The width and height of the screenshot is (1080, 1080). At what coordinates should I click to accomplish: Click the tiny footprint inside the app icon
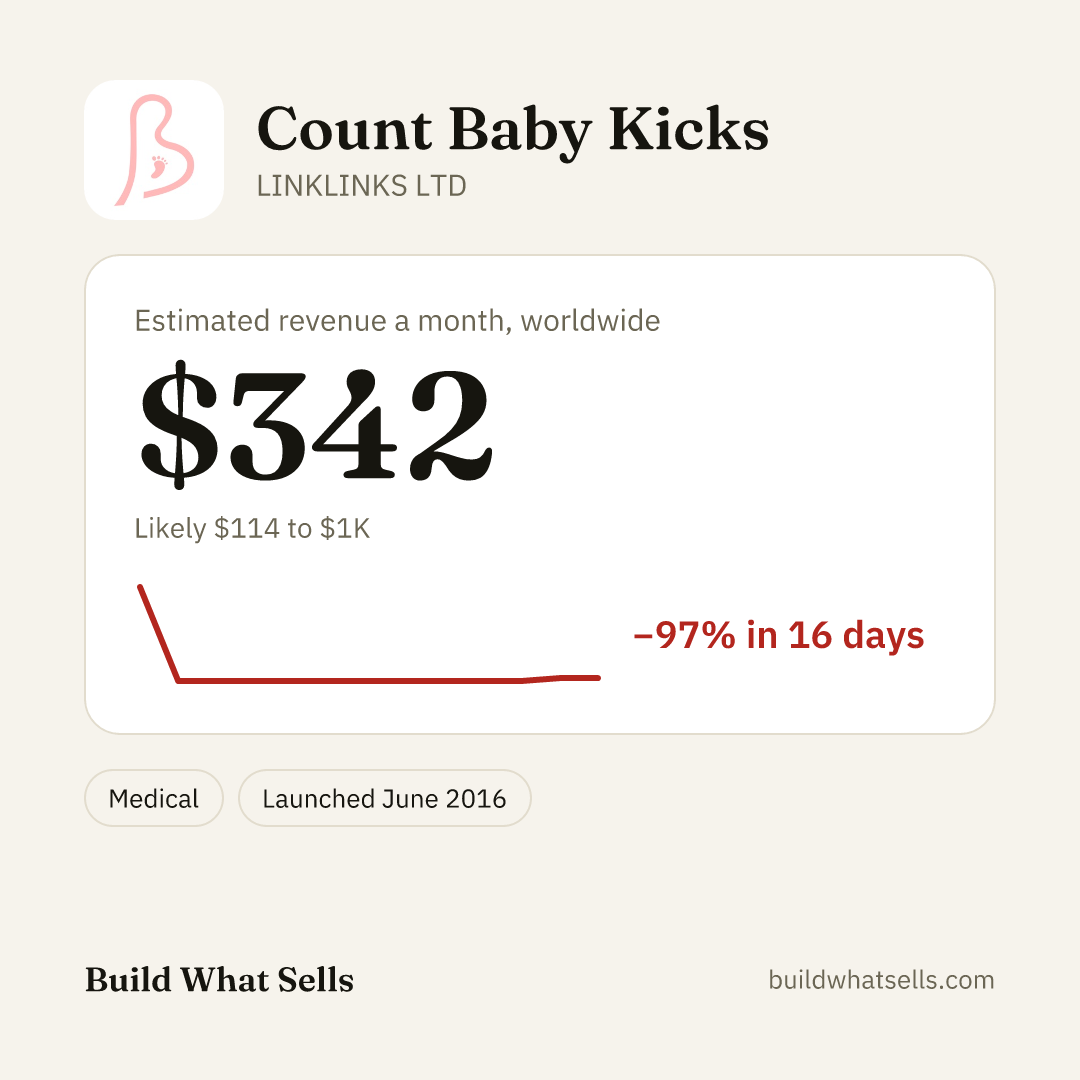[158, 166]
